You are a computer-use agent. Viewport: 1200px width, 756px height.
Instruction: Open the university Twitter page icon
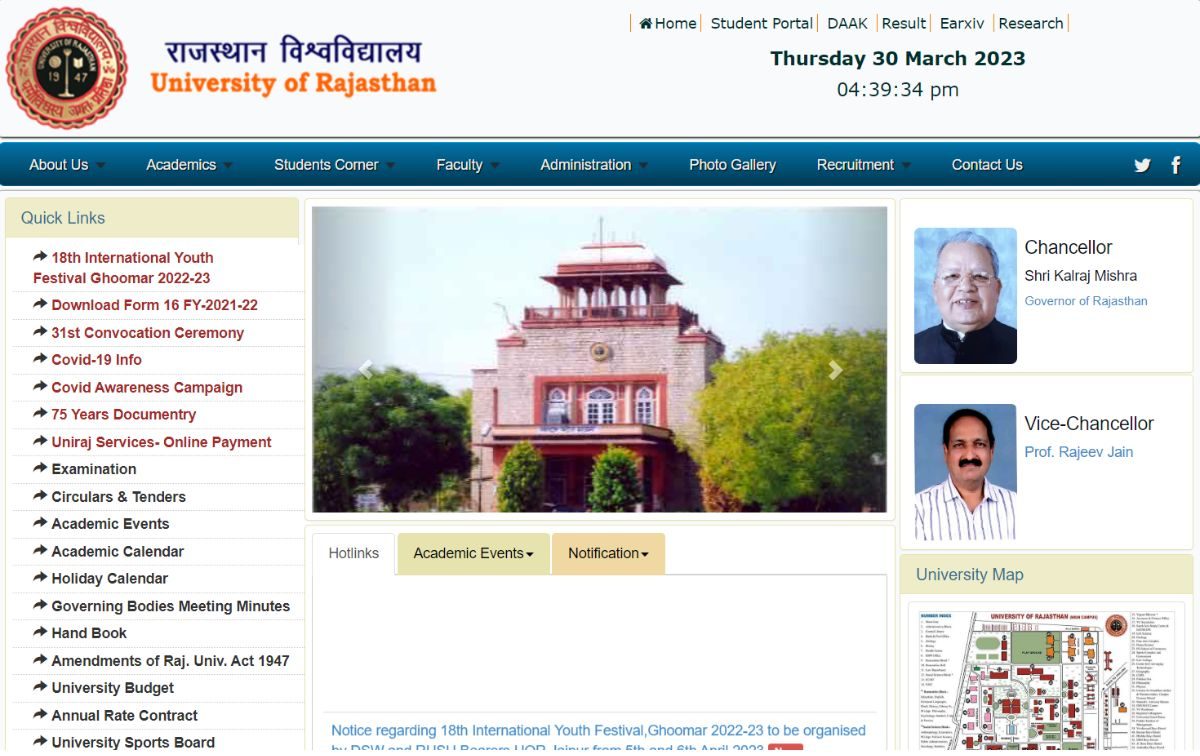pyautogui.click(x=1142, y=165)
